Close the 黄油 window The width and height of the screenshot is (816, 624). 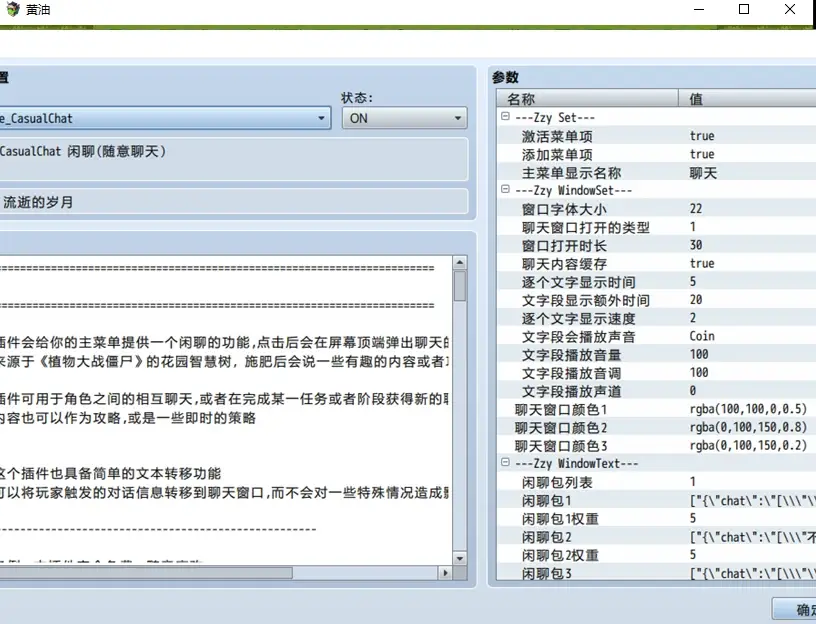pyautogui.click(x=789, y=9)
